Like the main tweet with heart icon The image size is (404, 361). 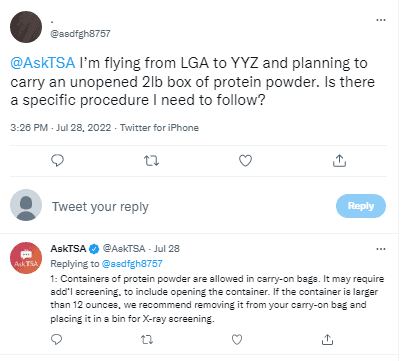(245, 161)
